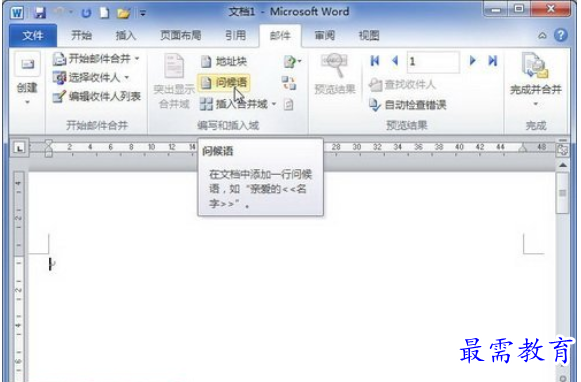Open the 完成并合并 dropdown

(x=535, y=80)
